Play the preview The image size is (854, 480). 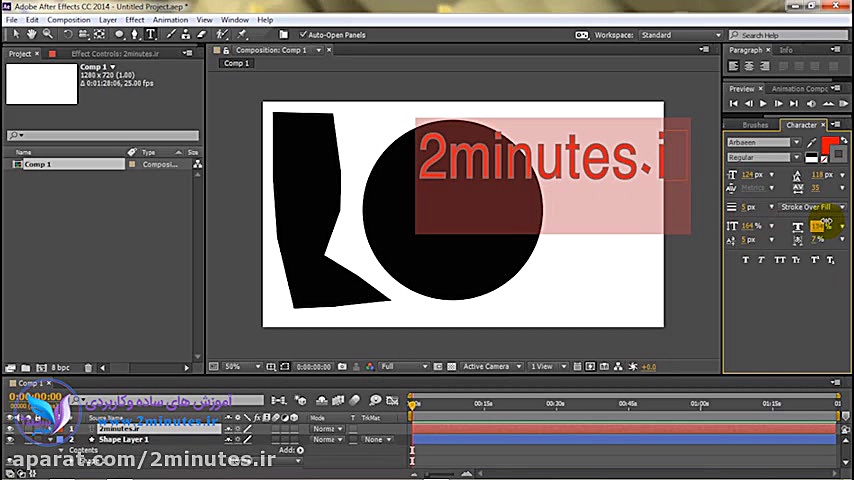click(x=763, y=103)
